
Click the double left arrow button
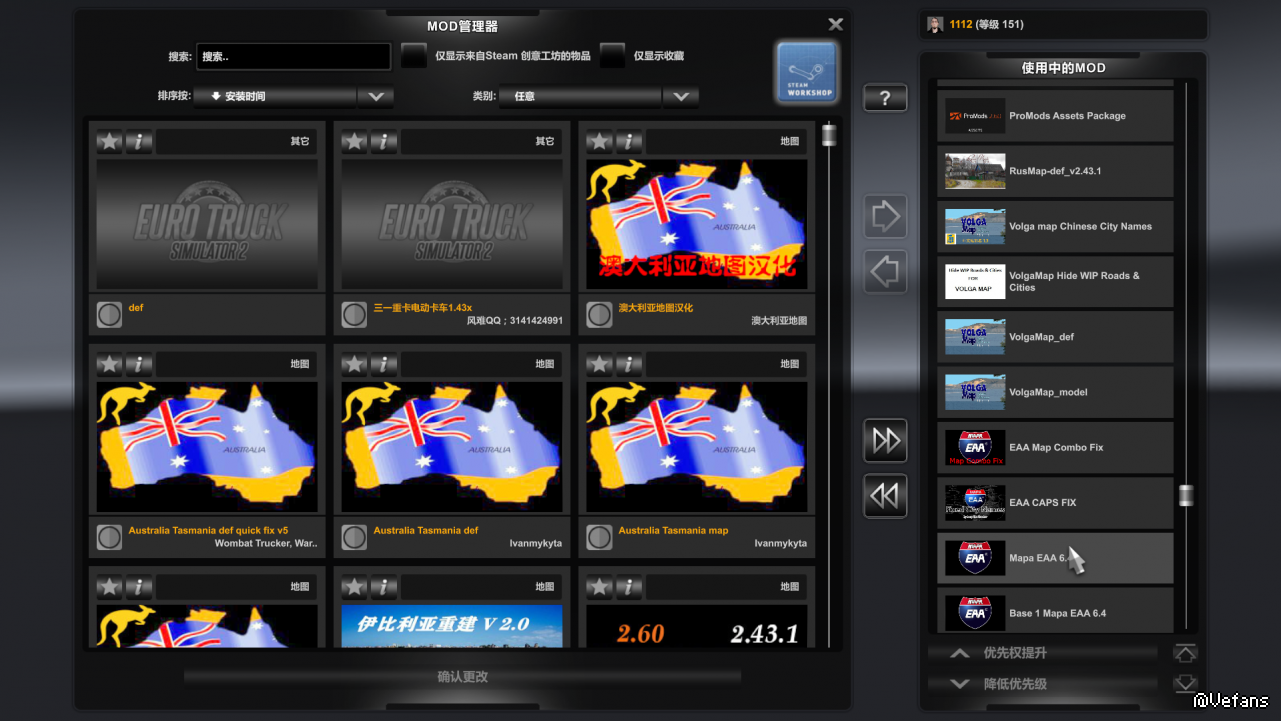885,496
